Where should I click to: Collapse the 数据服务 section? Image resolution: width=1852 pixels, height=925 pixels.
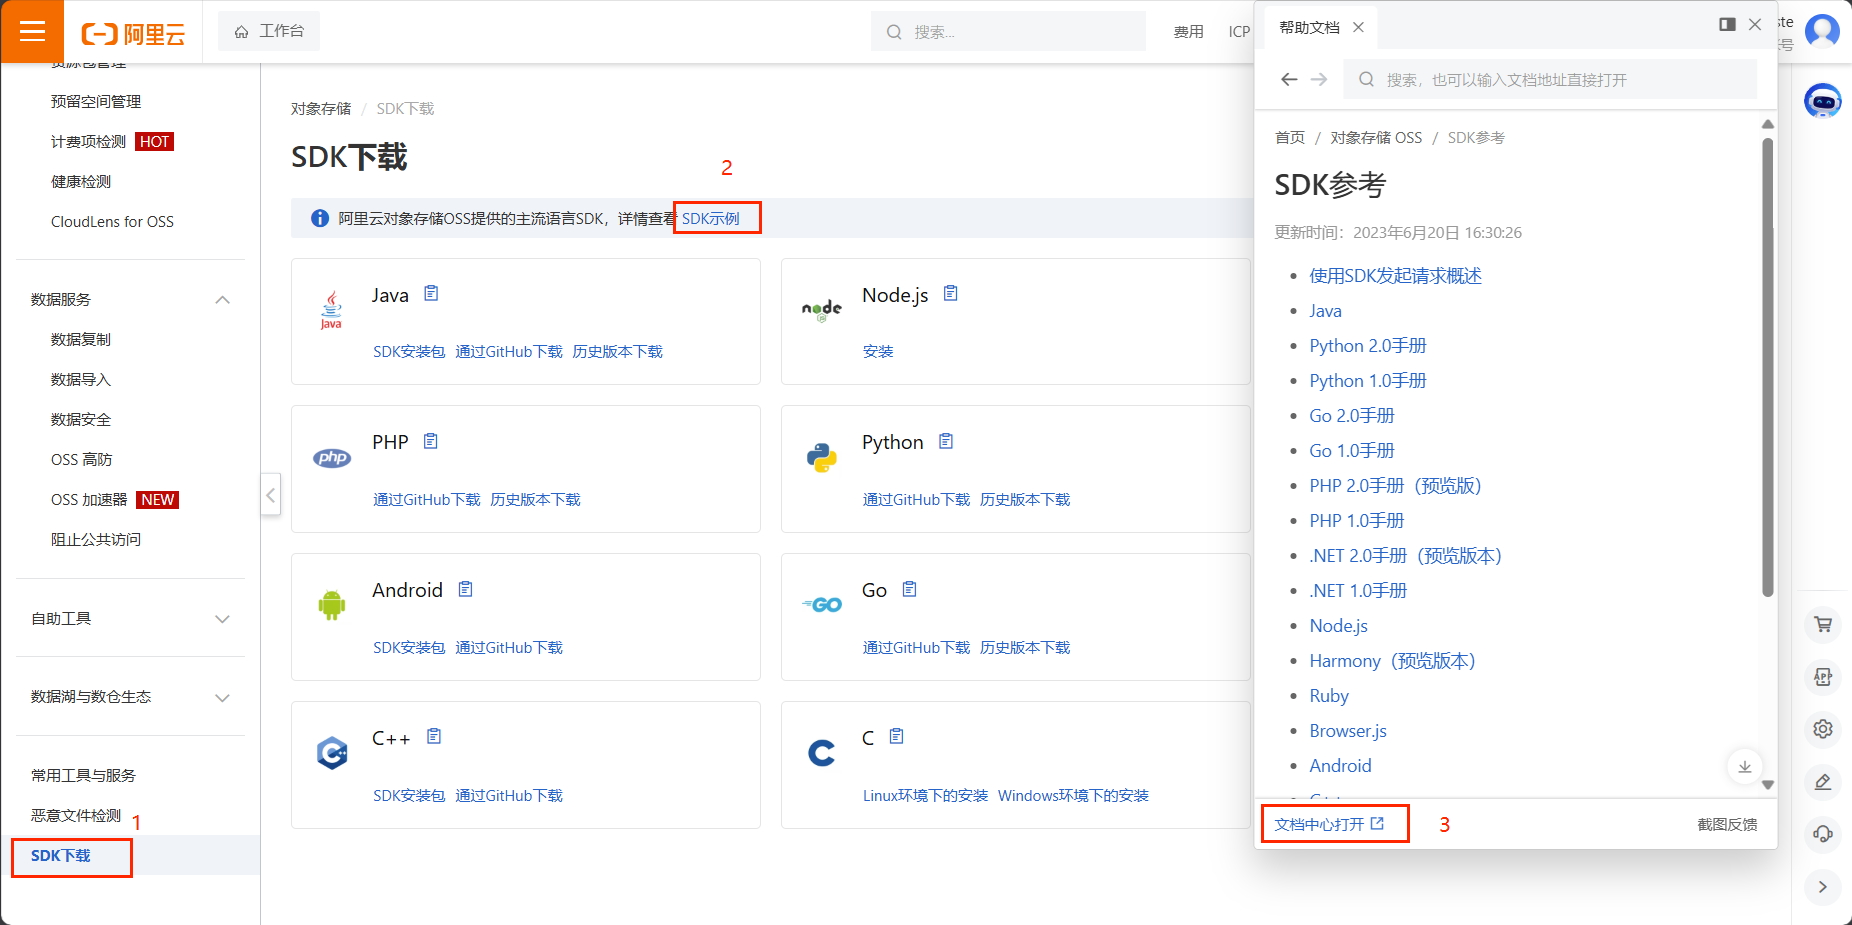coord(222,300)
